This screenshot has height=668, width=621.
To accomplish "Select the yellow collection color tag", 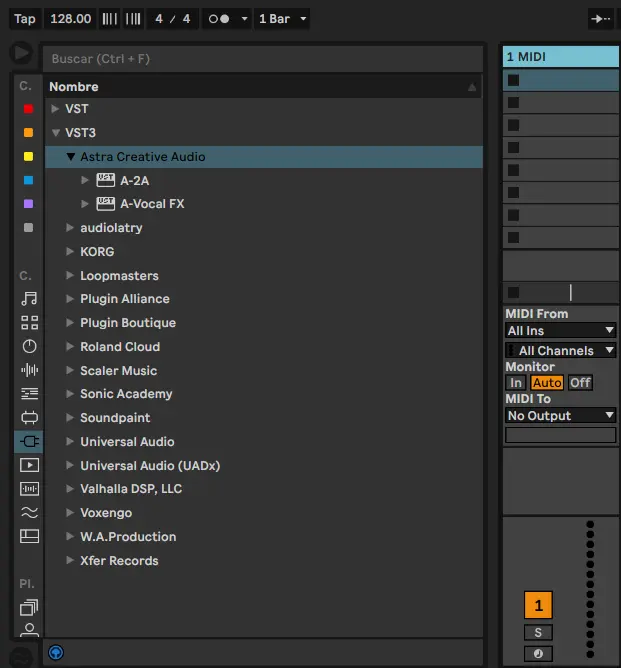I will [x=28, y=156].
